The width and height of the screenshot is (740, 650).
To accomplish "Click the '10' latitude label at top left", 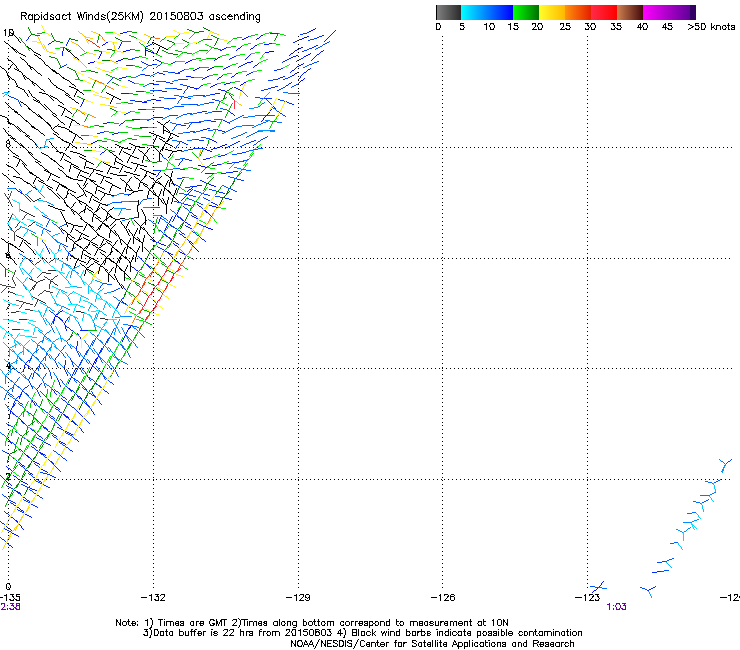I will tap(8, 33).
